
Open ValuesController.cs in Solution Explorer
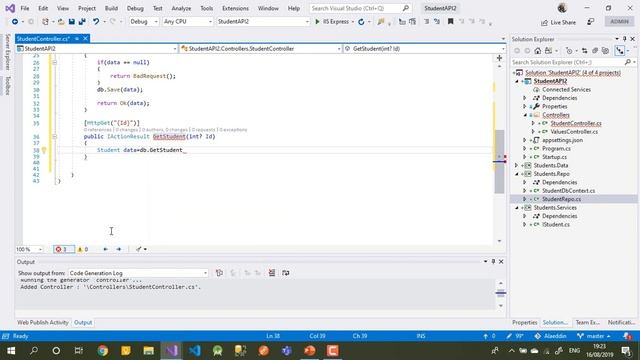574,132
